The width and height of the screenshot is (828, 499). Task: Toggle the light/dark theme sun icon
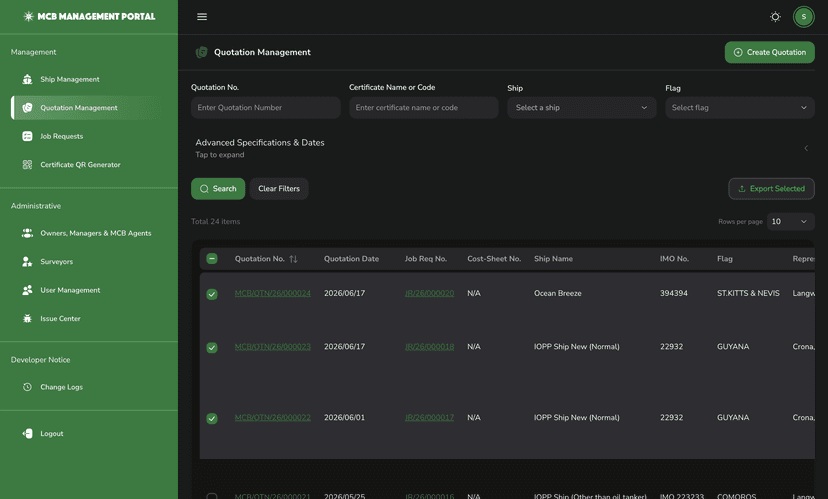click(x=775, y=17)
